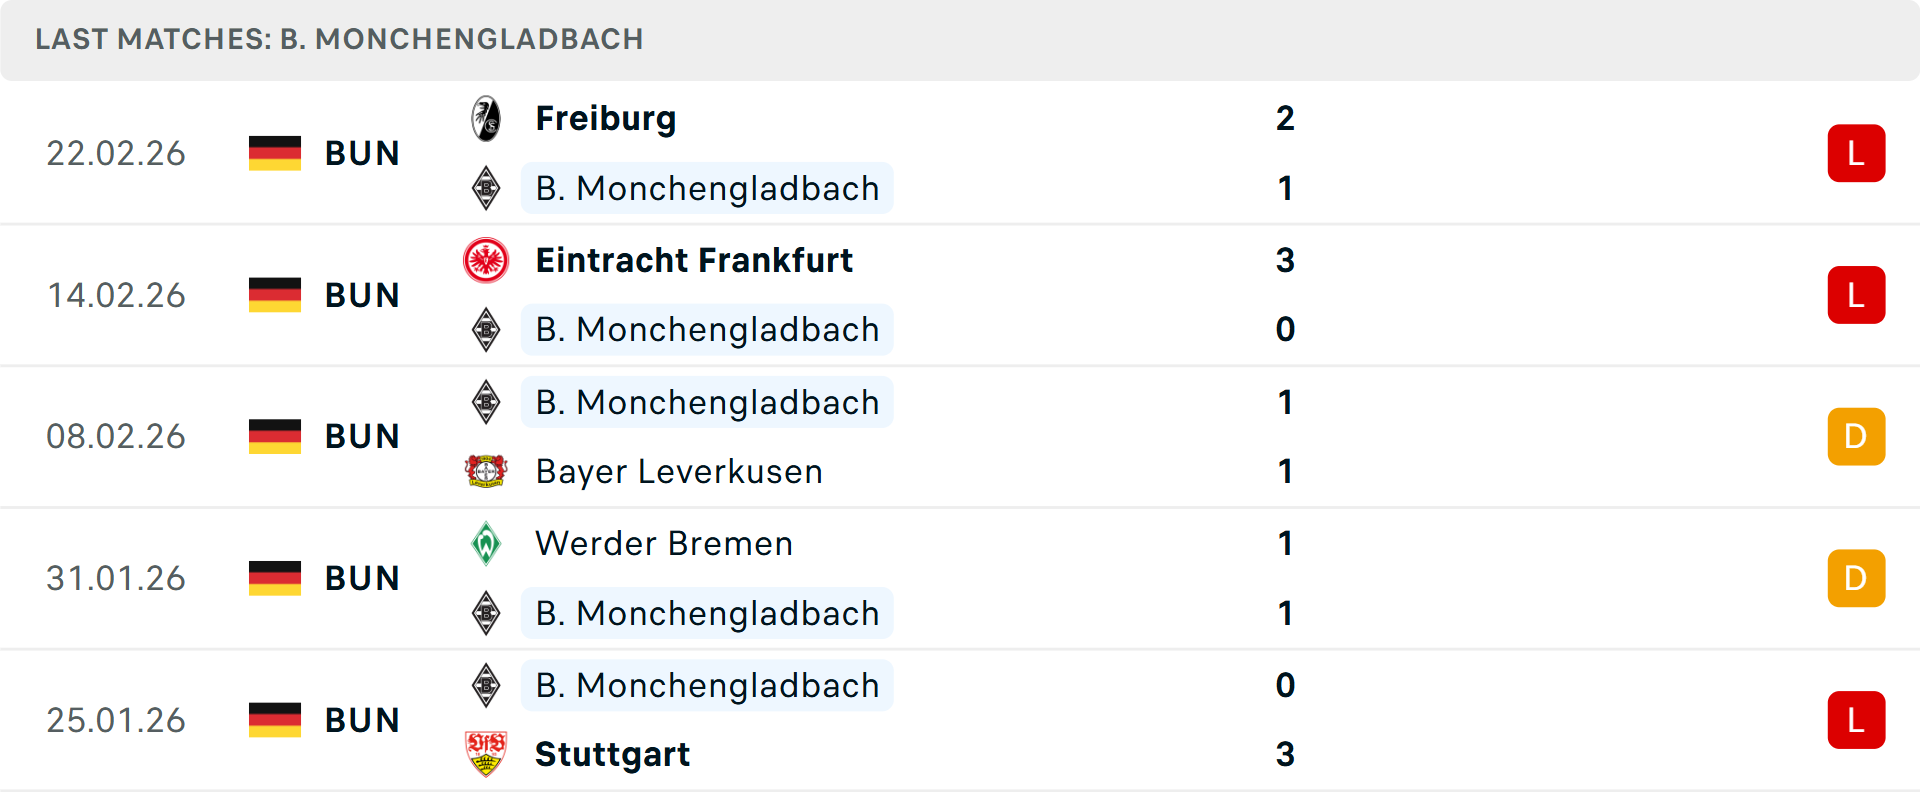Screen dimensions: 1920x792
Task: Select the date 08.02.26
Action: [116, 436]
